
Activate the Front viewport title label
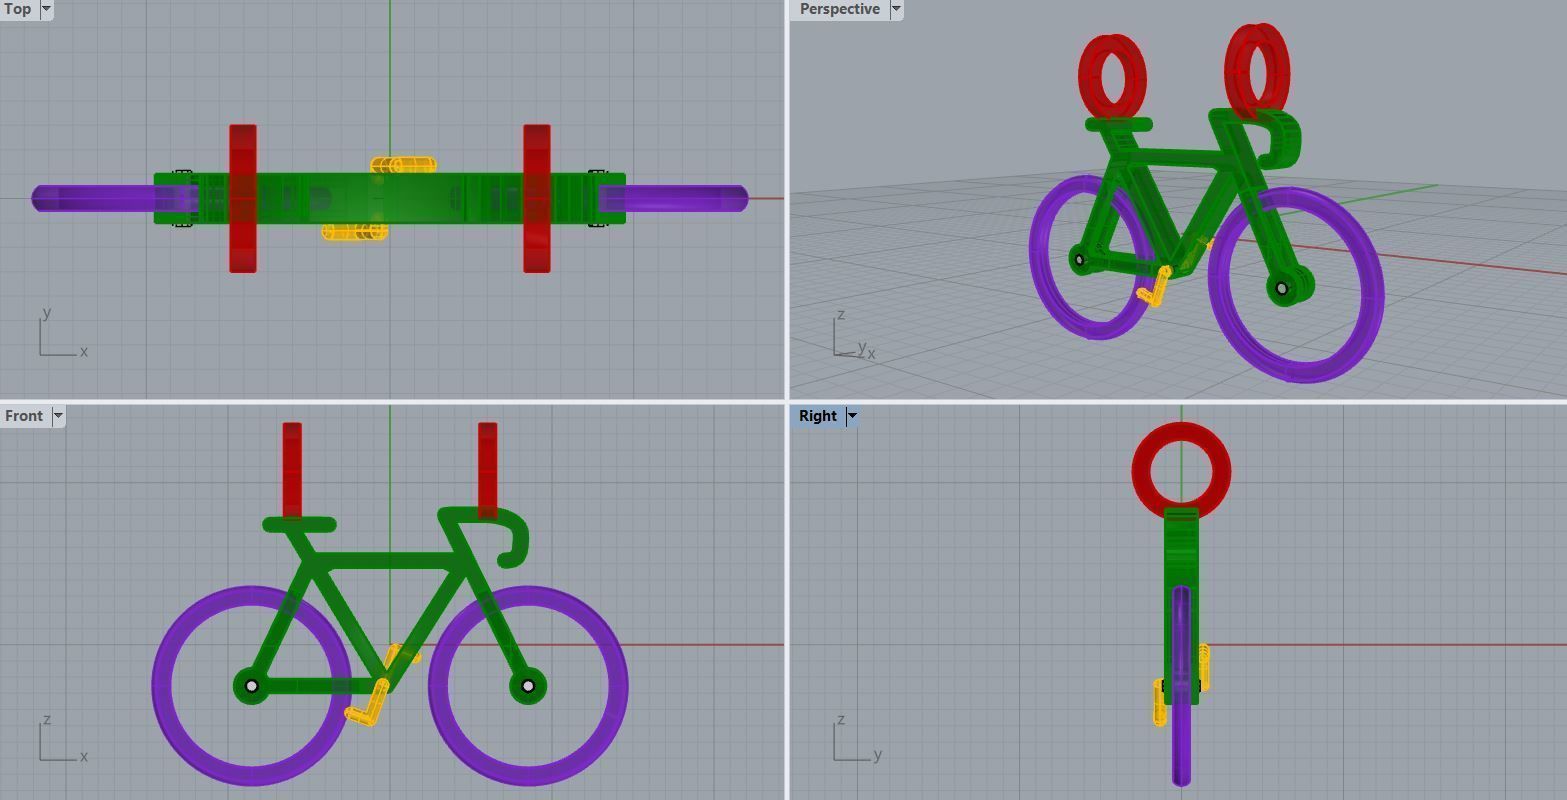(x=24, y=416)
